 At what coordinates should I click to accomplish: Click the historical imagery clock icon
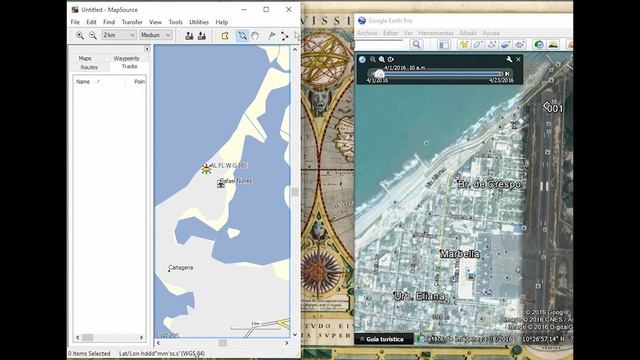(539, 44)
